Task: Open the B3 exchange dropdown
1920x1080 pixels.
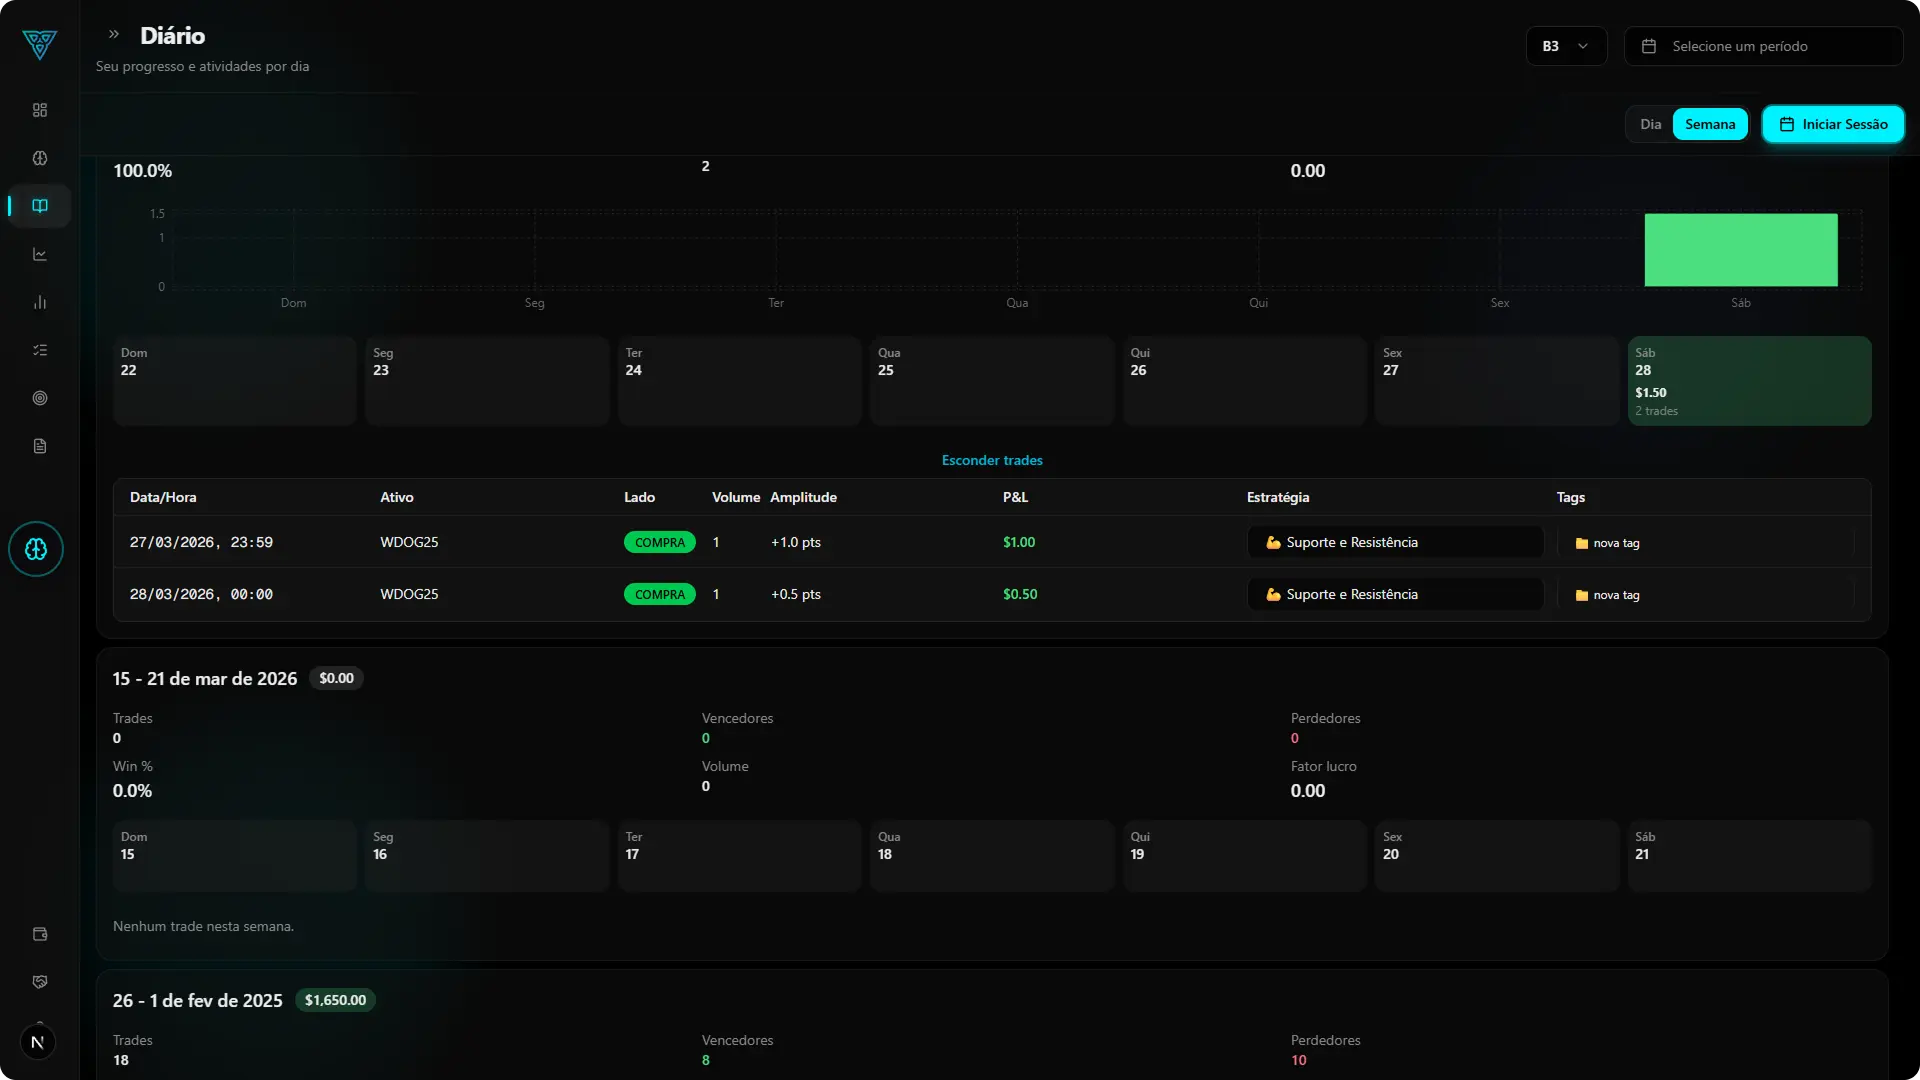Action: point(1565,46)
